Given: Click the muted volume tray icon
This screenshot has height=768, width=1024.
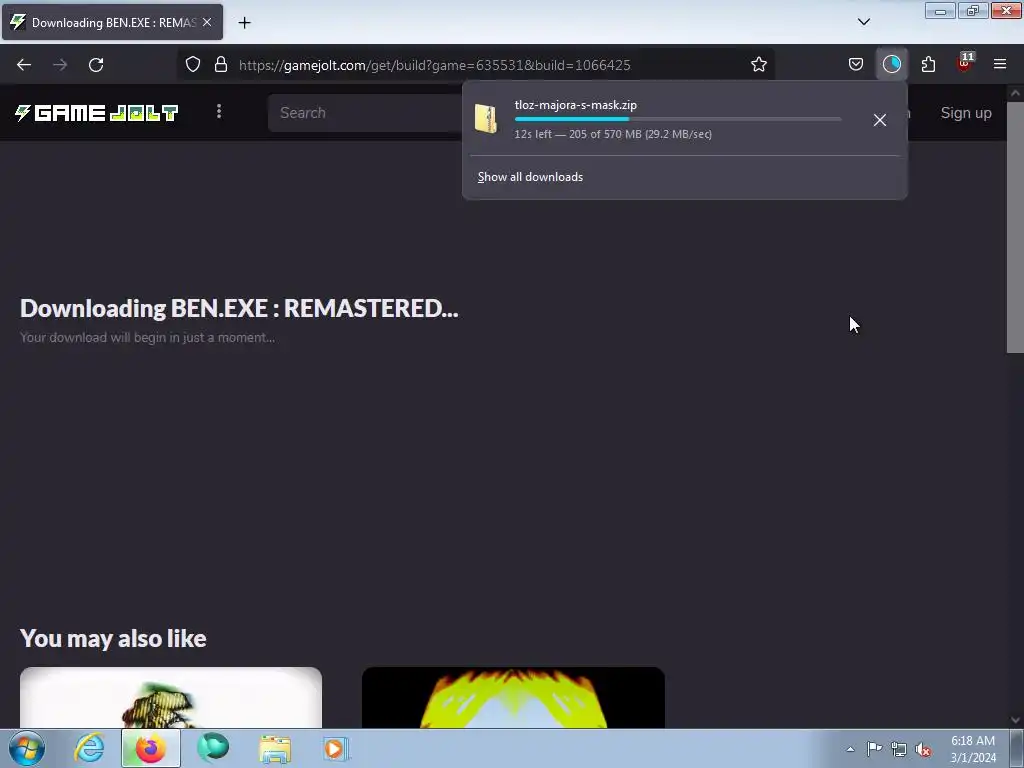Looking at the screenshot, I should (923, 749).
